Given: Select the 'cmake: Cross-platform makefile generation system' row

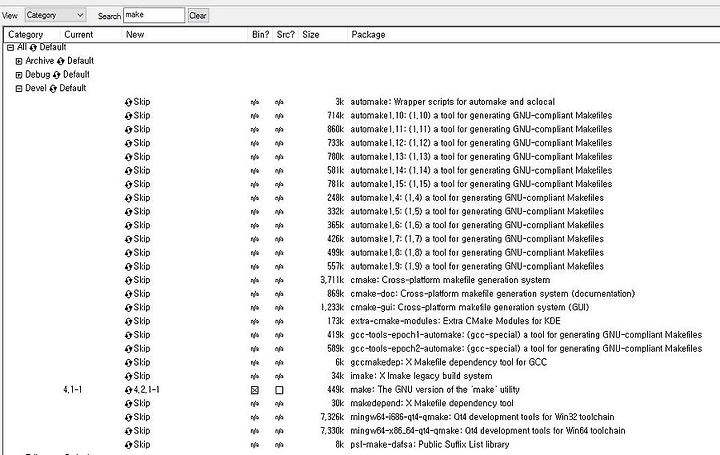Looking at the screenshot, I should click(x=450, y=280).
